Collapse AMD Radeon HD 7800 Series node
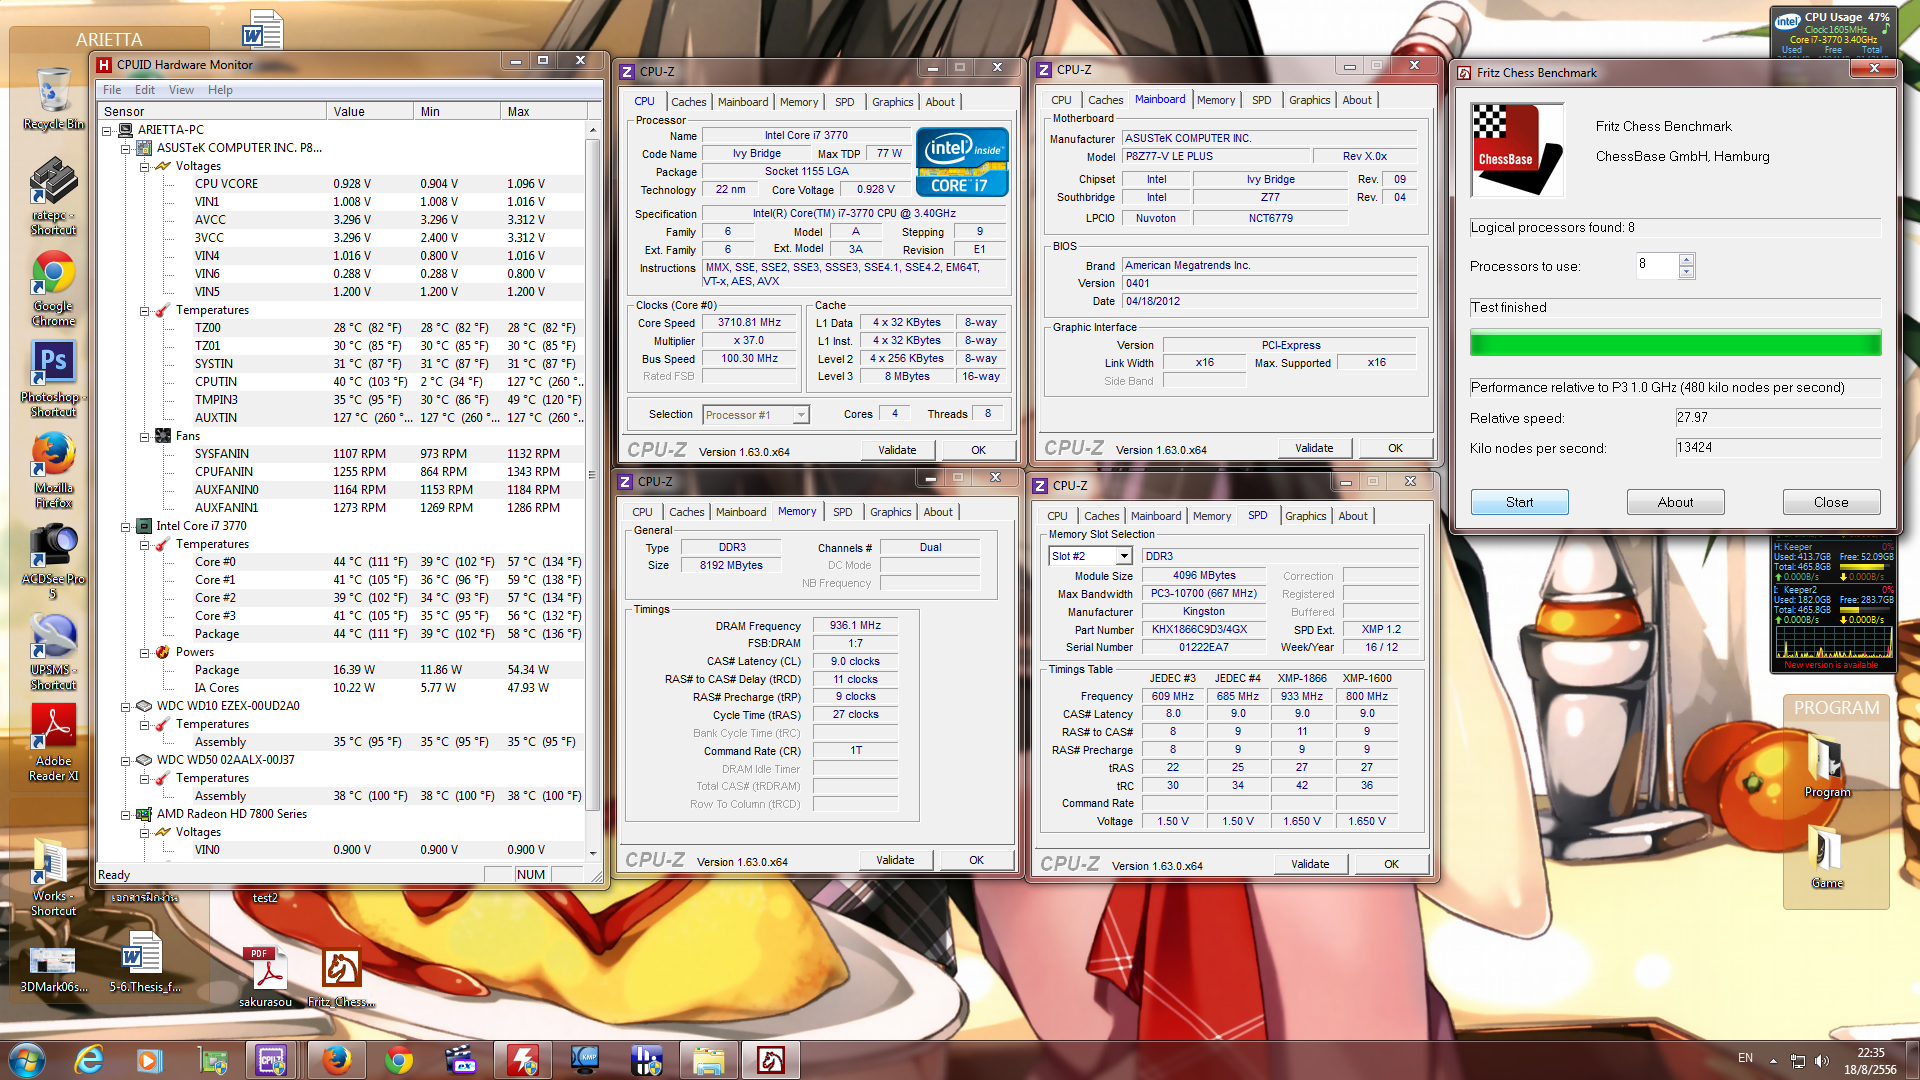1920x1080 pixels. (126, 814)
